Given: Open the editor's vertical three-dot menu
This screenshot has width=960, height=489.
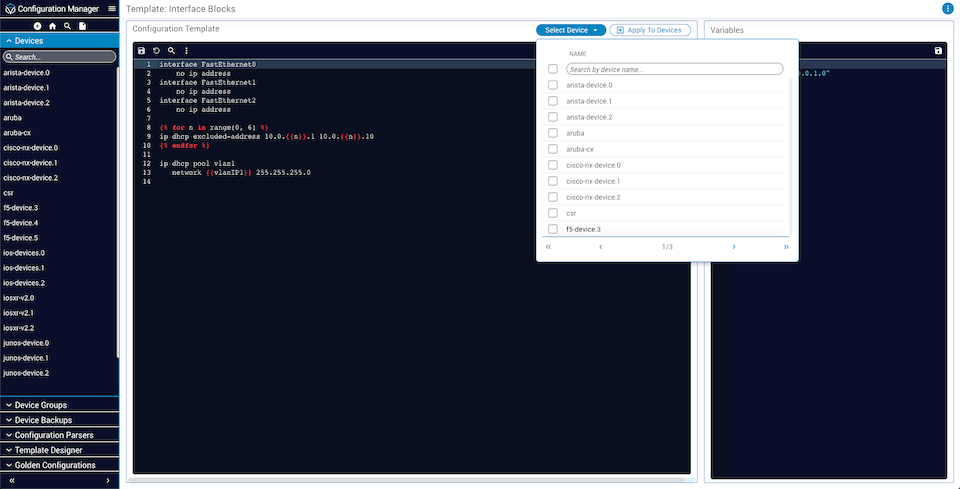Looking at the screenshot, I should coord(186,50).
